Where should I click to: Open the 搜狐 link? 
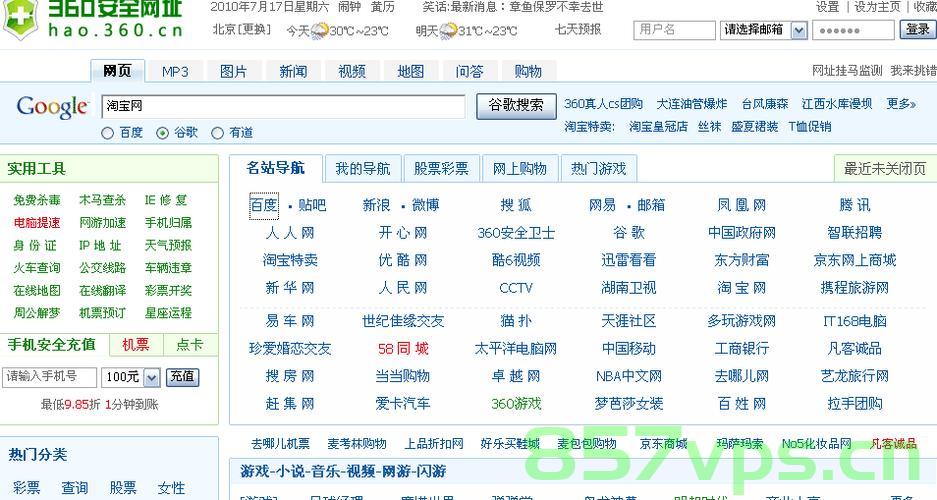click(516, 205)
